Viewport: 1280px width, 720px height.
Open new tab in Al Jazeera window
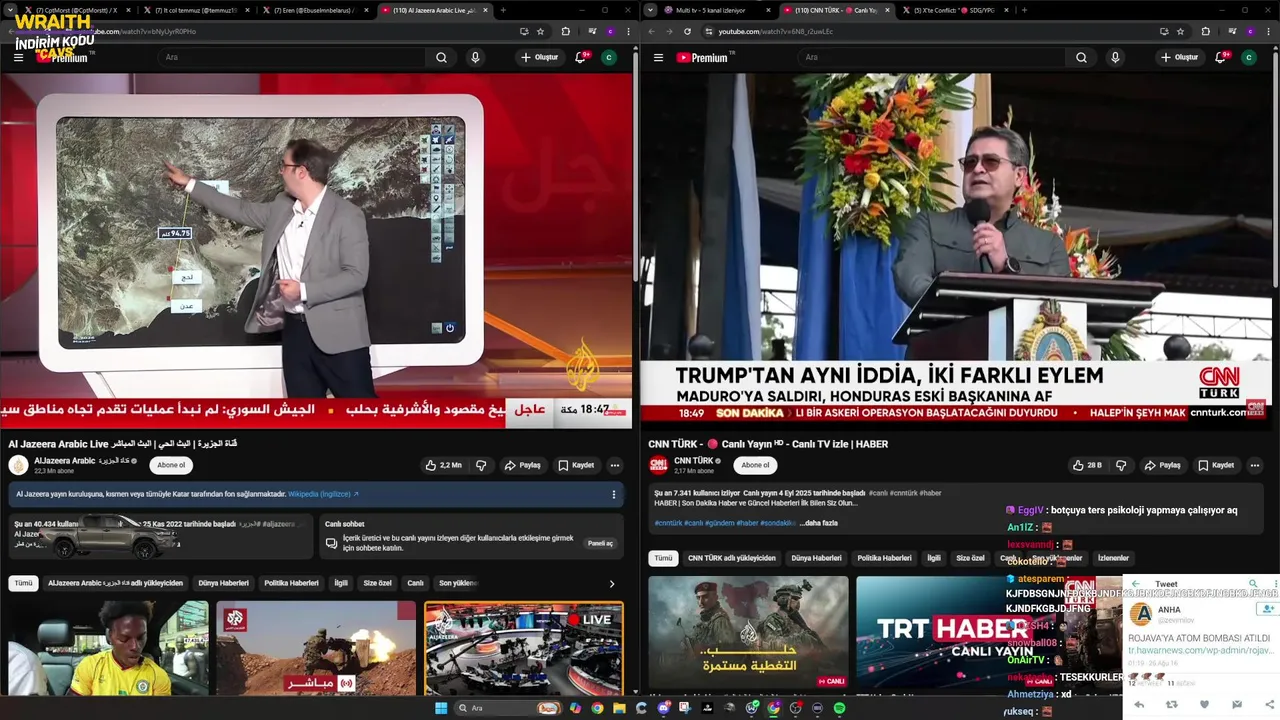[503, 10]
